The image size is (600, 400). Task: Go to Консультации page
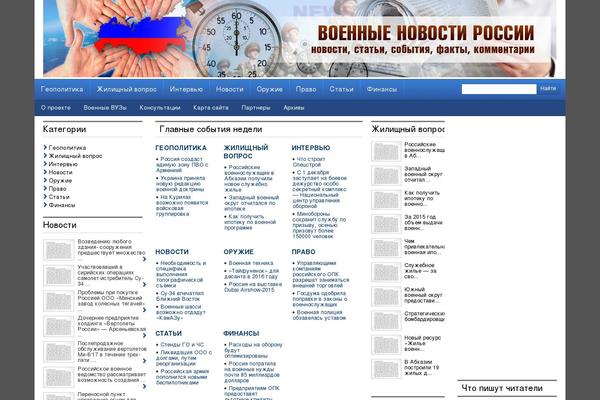[x=160, y=108]
